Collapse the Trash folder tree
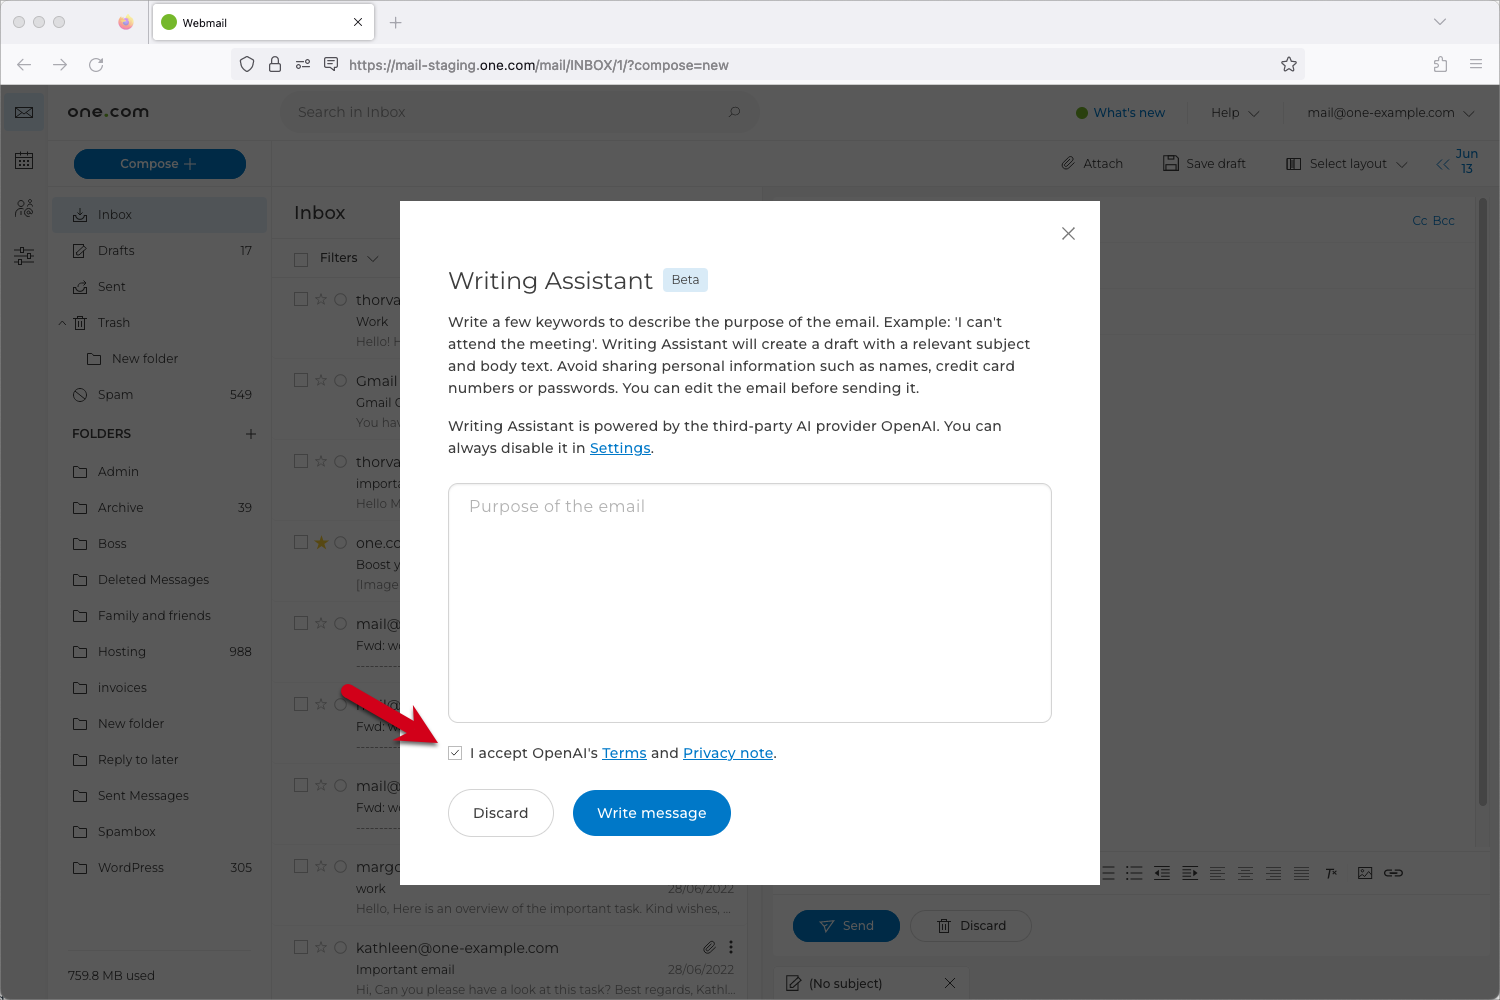The width and height of the screenshot is (1500, 1000). (62, 323)
